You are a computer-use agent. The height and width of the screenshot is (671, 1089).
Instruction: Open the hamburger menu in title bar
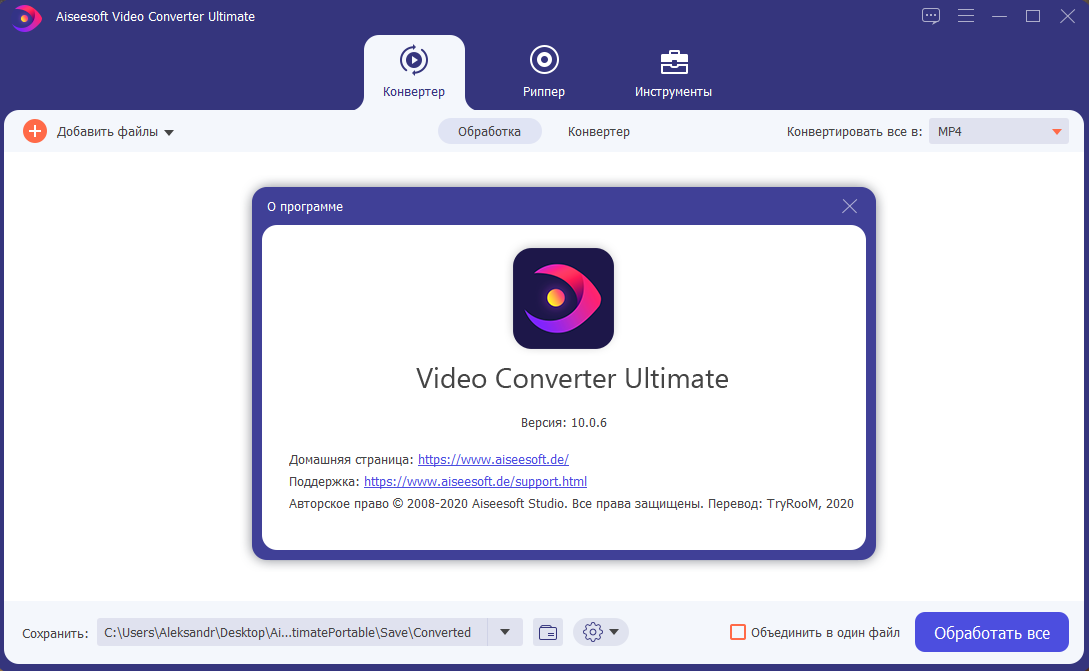pos(965,16)
